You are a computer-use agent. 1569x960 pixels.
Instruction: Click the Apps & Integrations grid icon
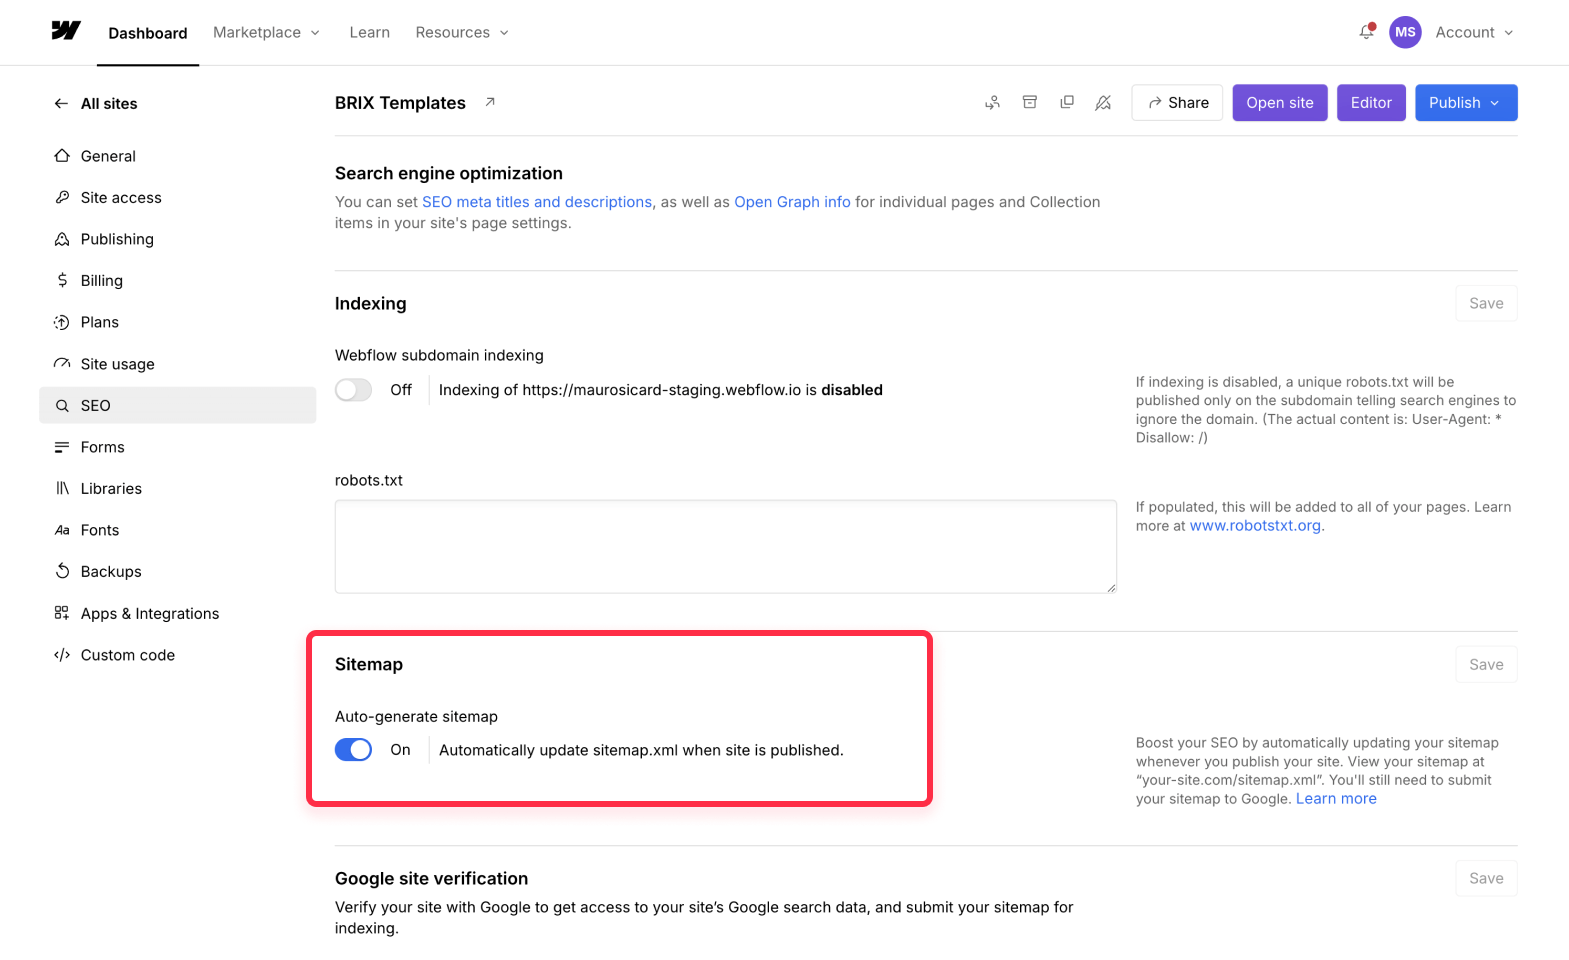[x=62, y=613]
